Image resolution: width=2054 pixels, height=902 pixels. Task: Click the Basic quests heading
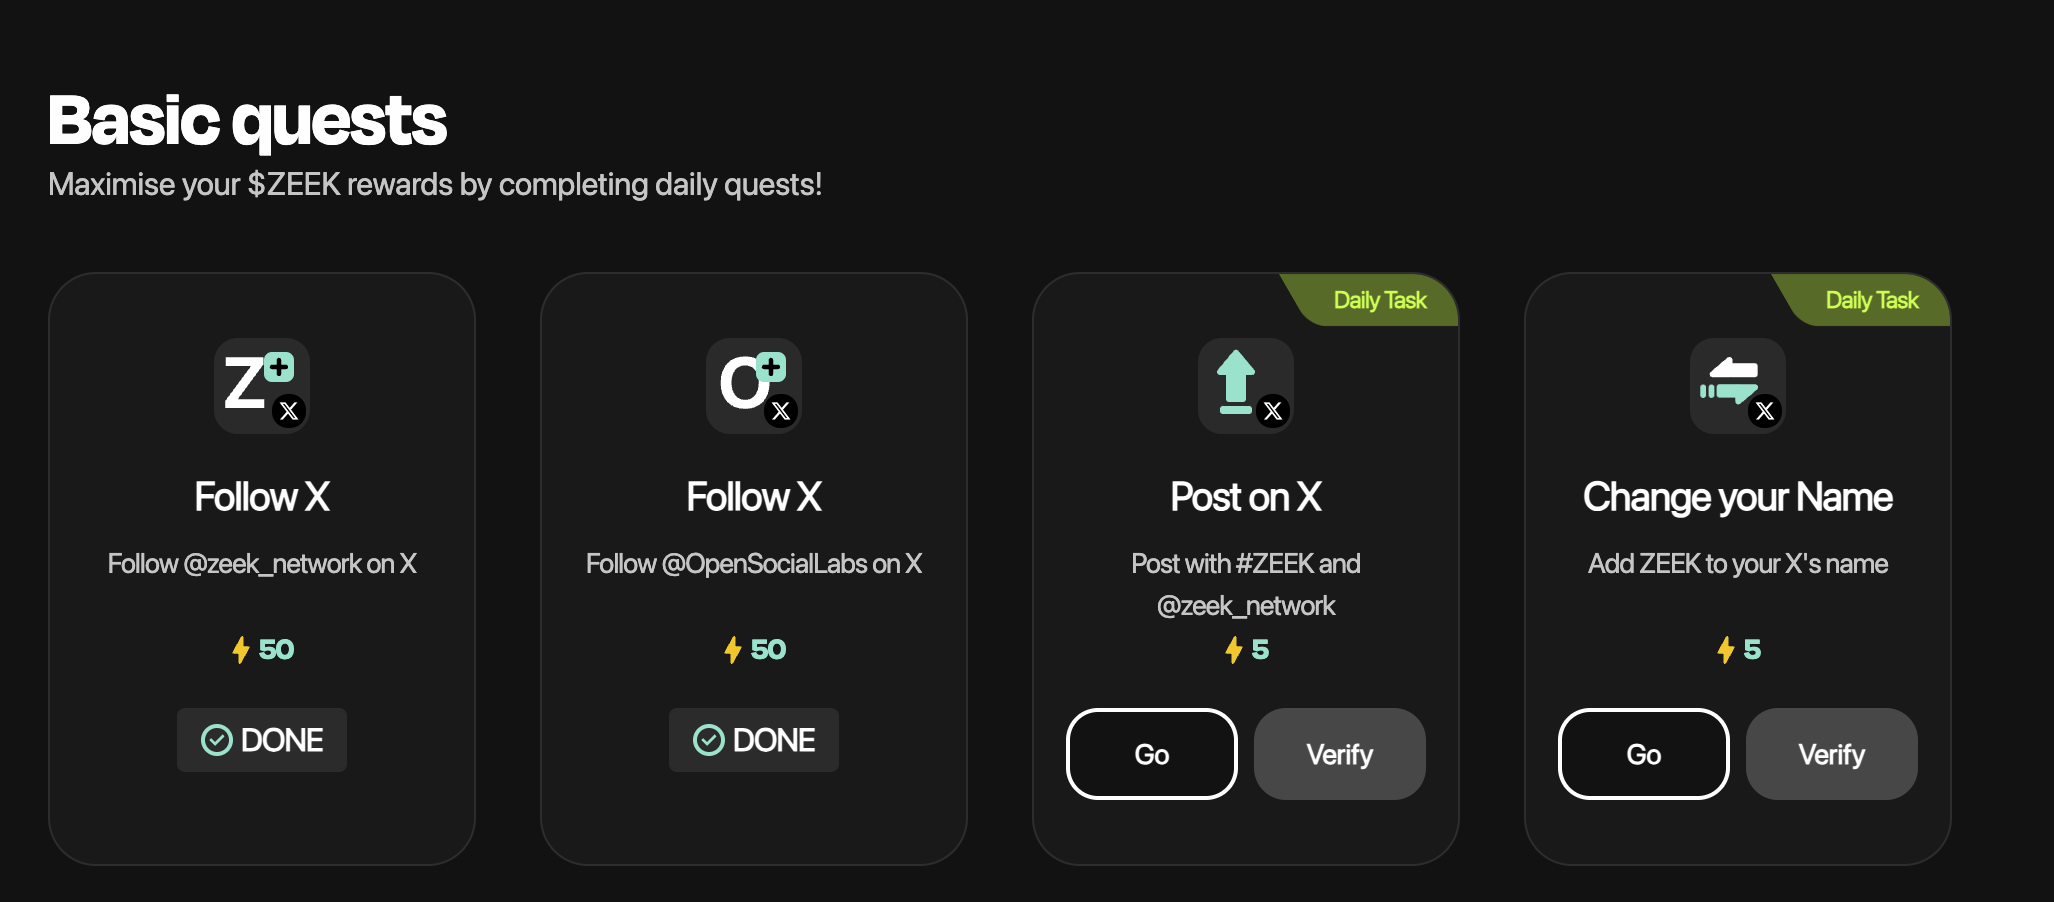tap(247, 122)
